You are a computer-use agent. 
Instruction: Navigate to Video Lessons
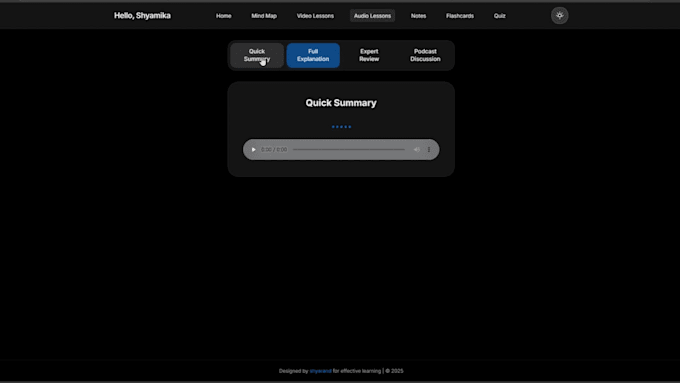tap(315, 16)
